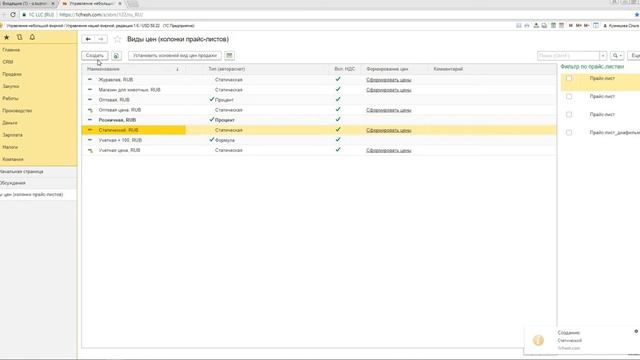Select the Оптовая, RUB row
Image resolution: width=640 pixels, height=360 pixels.
coord(319,100)
